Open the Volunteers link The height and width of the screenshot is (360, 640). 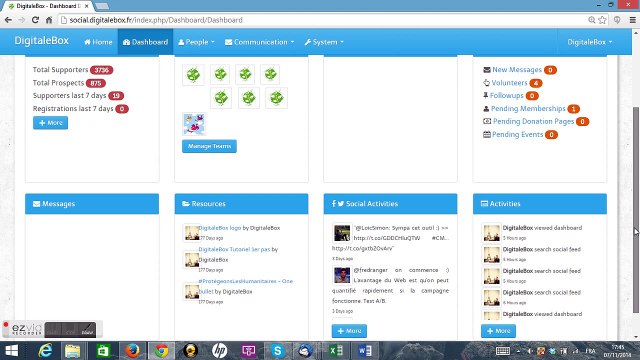point(509,83)
